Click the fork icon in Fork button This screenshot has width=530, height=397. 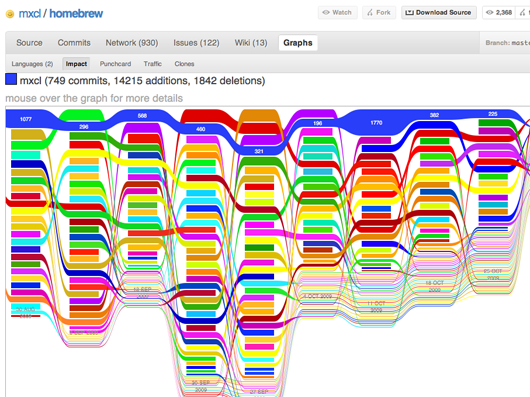point(370,13)
